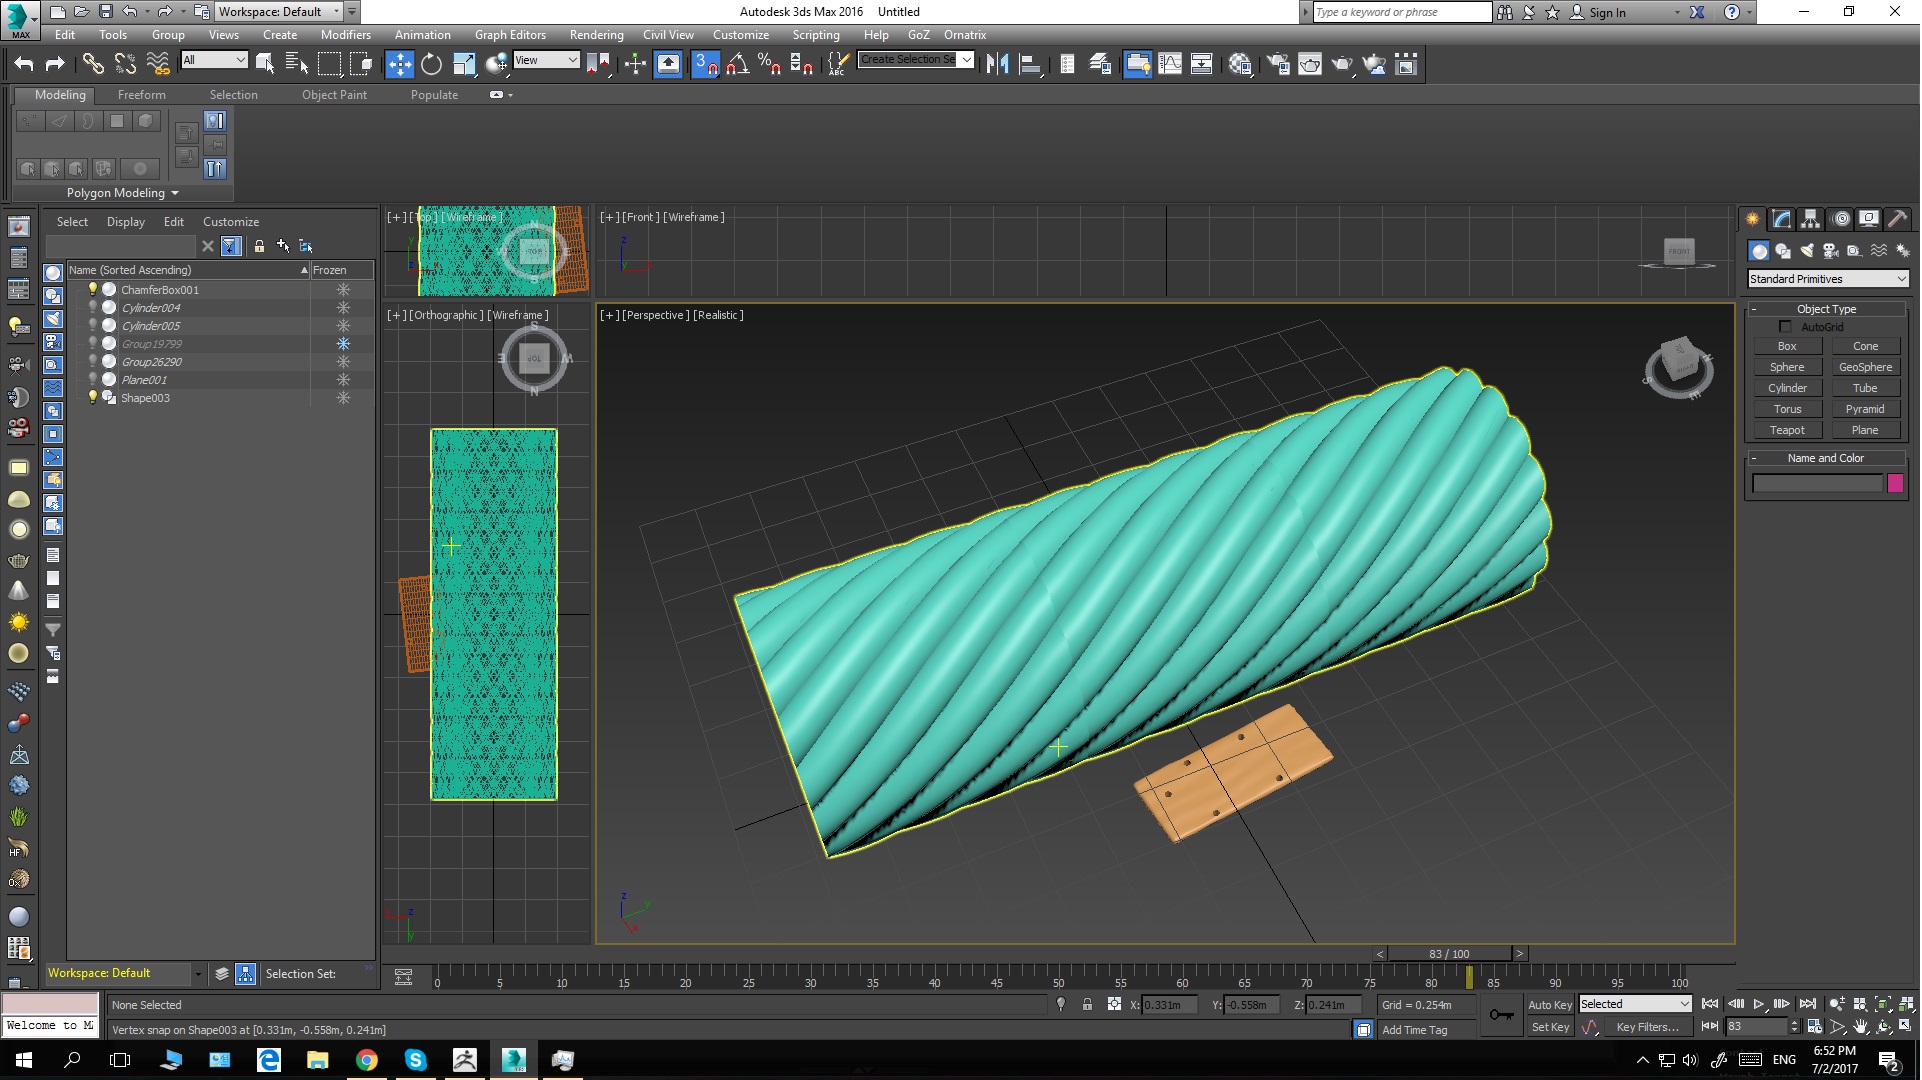Toggle Auto Key animation mode
The image size is (1922, 1080).
pos(1549,1005)
